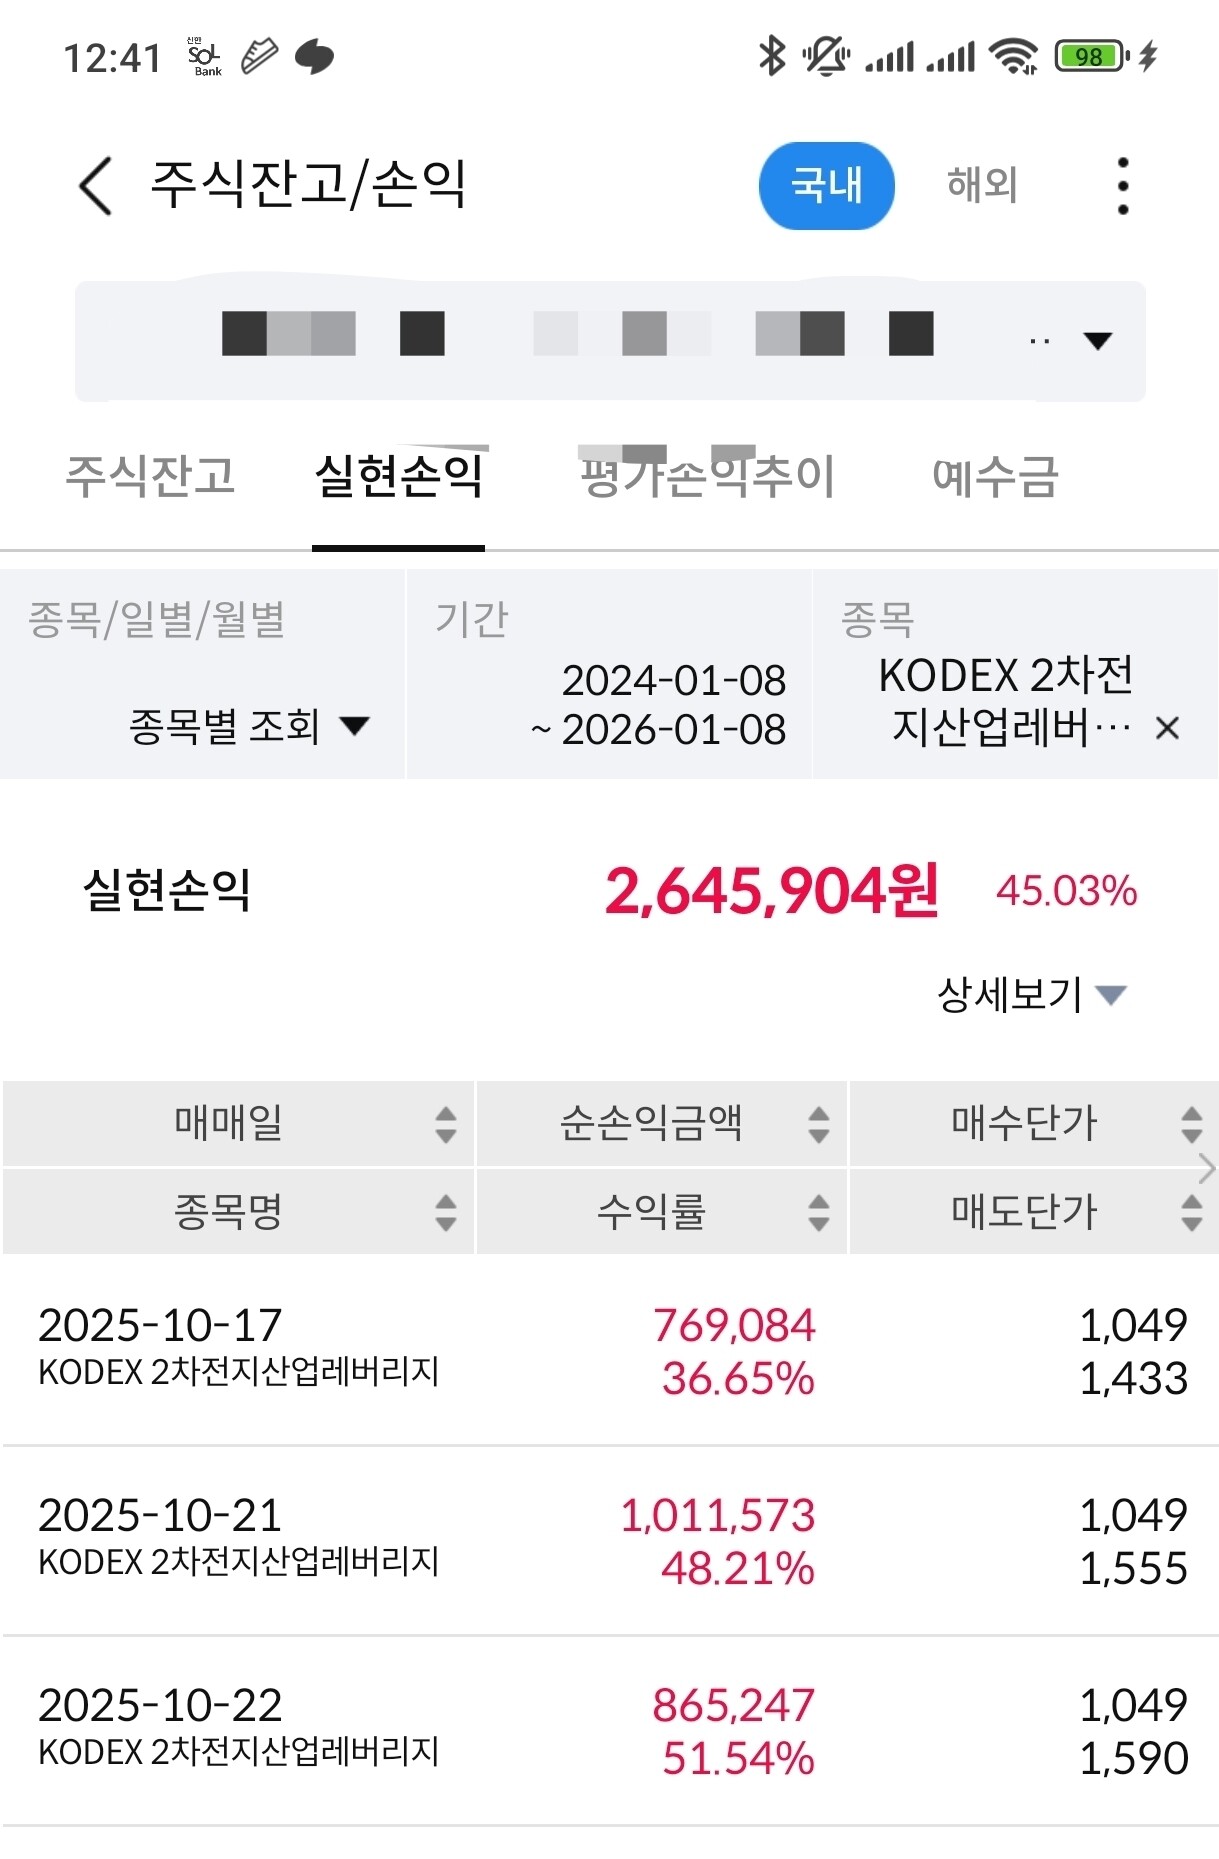Clear the KODEX 2차전 stock filter
This screenshot has height=1859, width=1219.
pos(1166,728)
